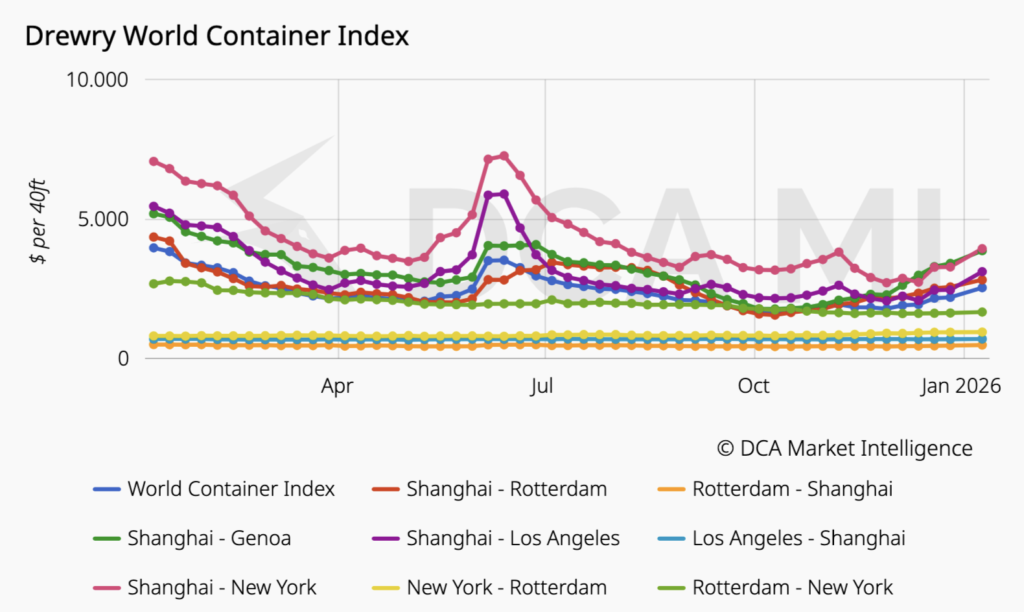Click the Jul label on x-axis

pyautogui.click(x=545, y=386)
